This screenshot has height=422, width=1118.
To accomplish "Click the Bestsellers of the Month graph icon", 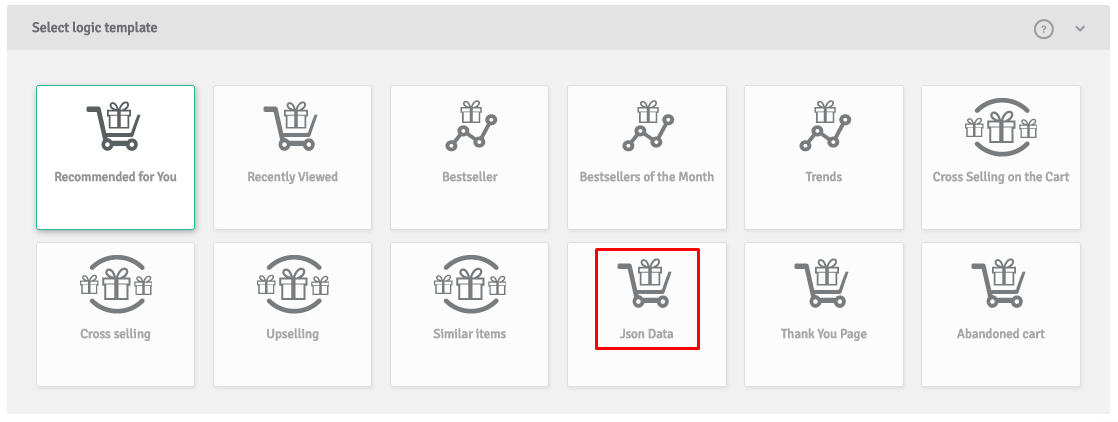I will pyautogui.click(x=647, y=126).
